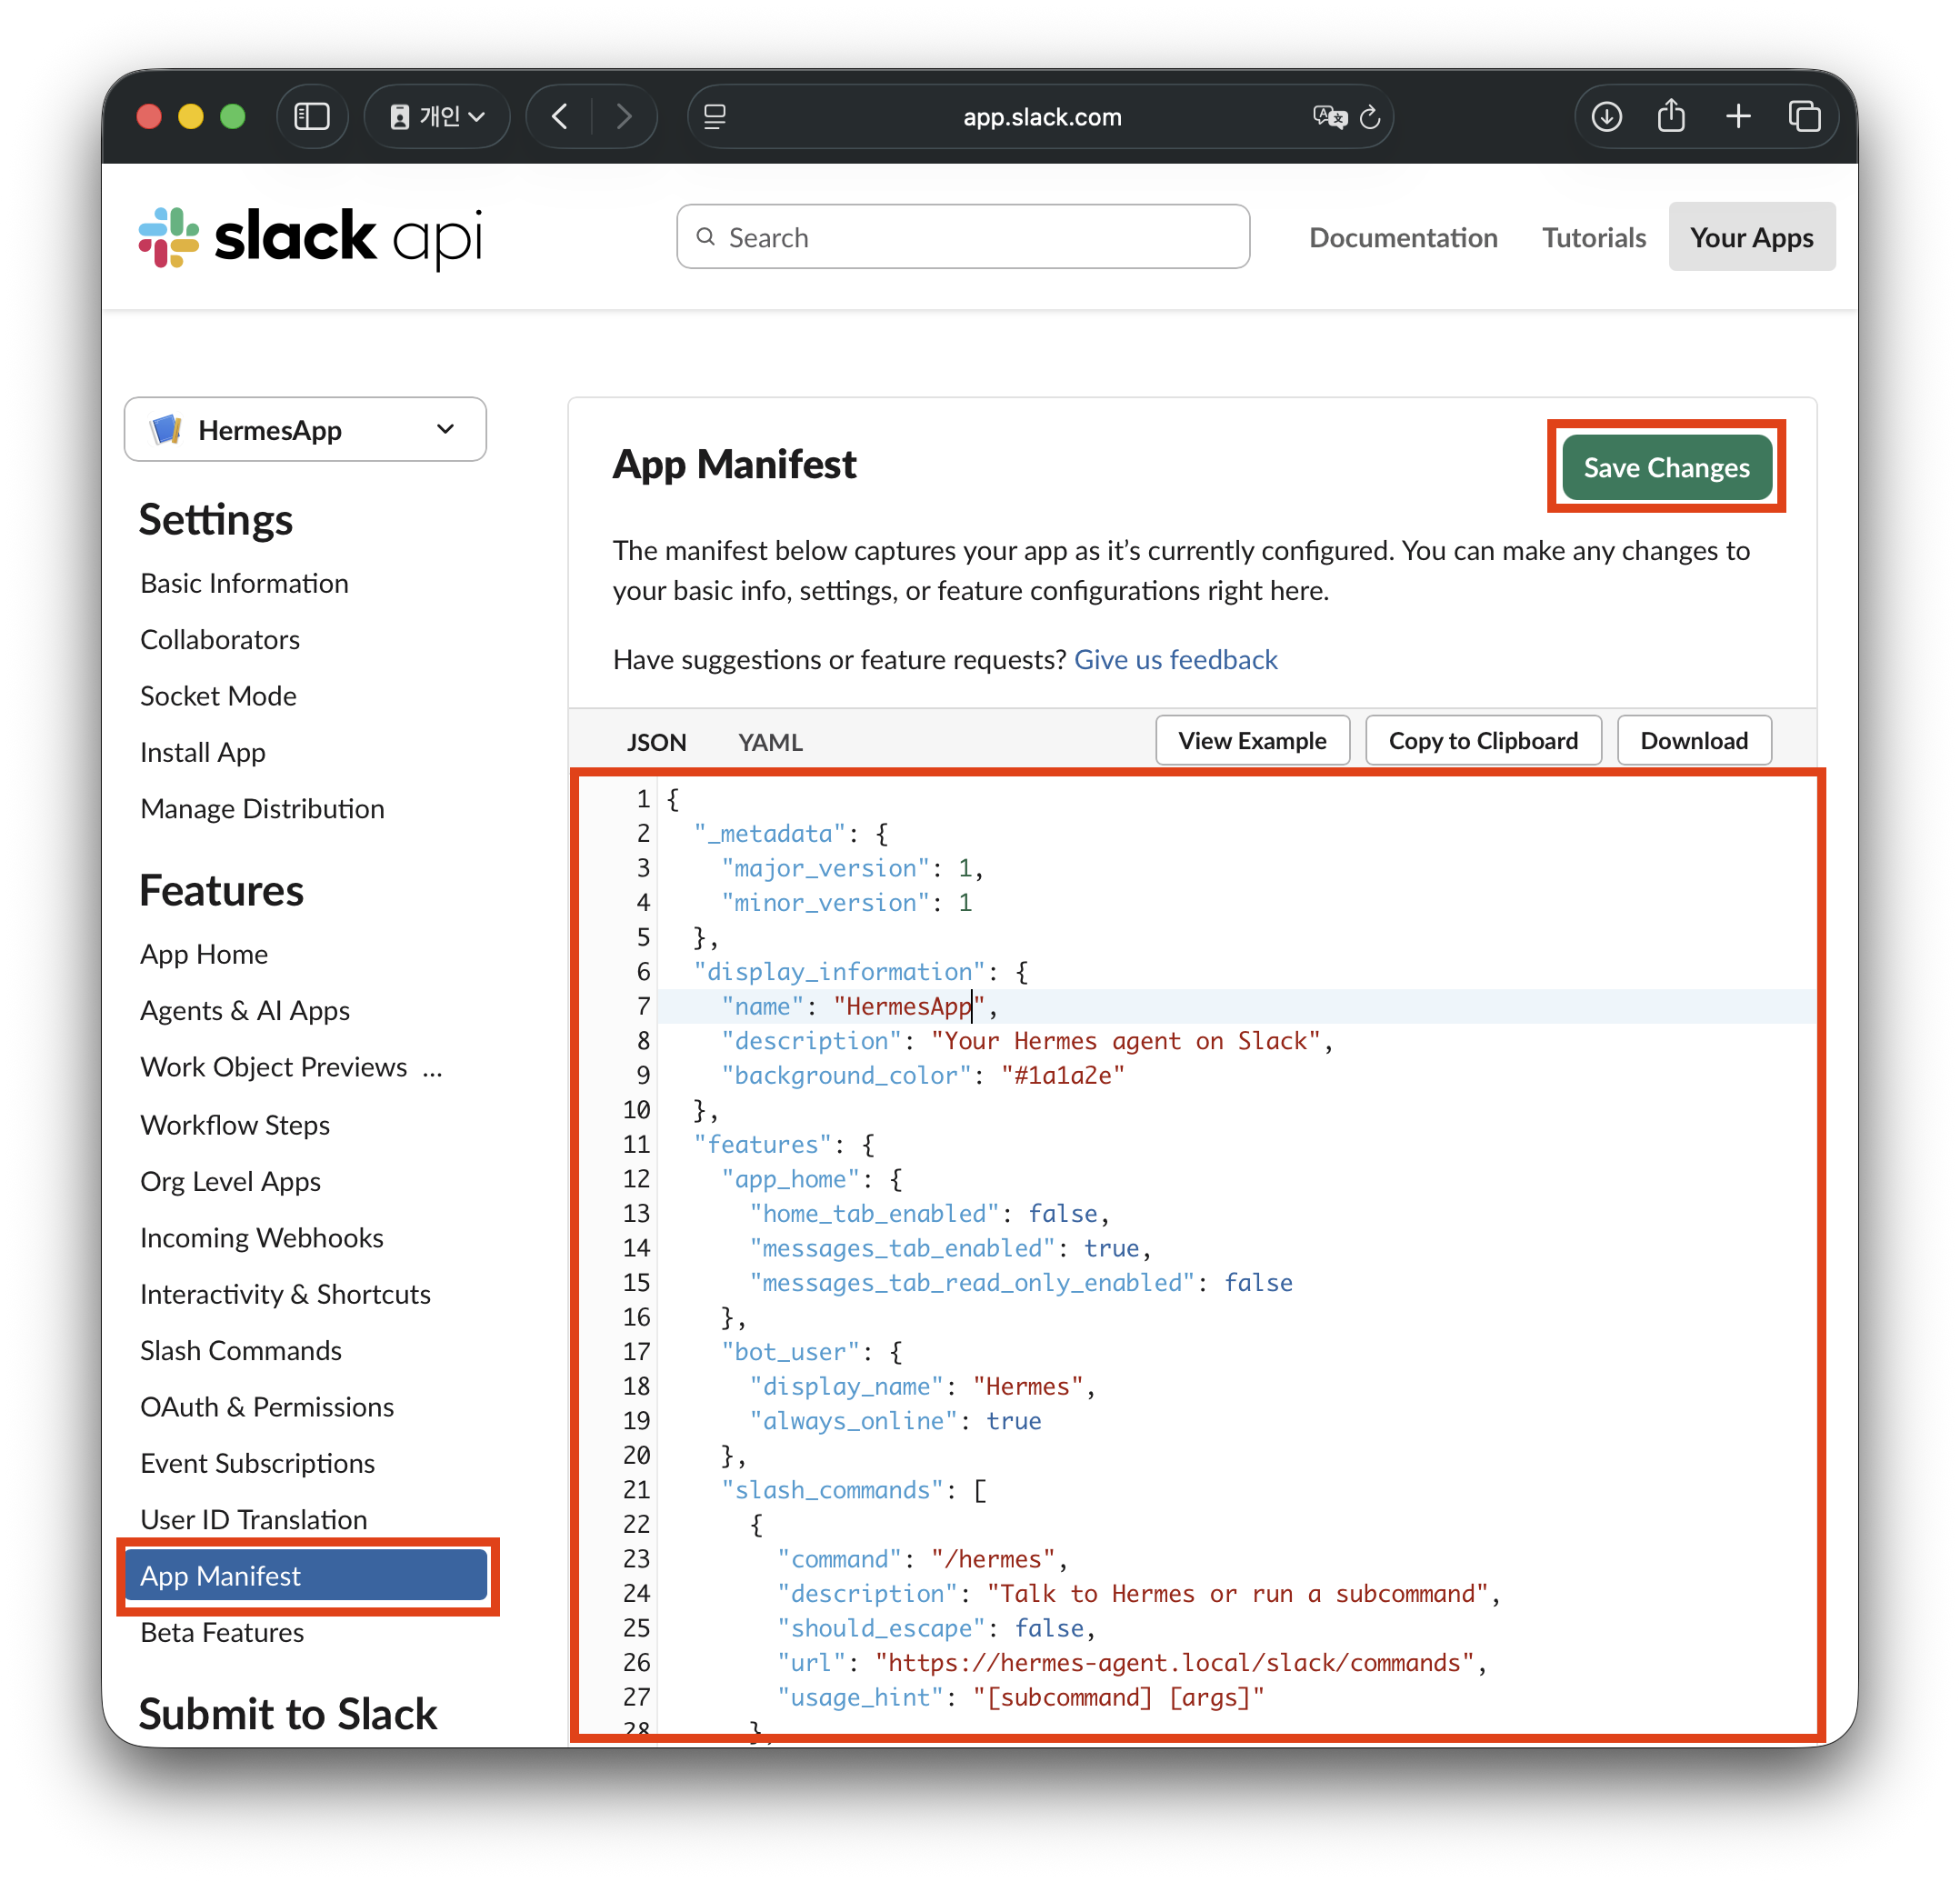This screenshot has height=1882, width=1960.
Task: Go to Socket Mode settings
Action: pos(218,696)
